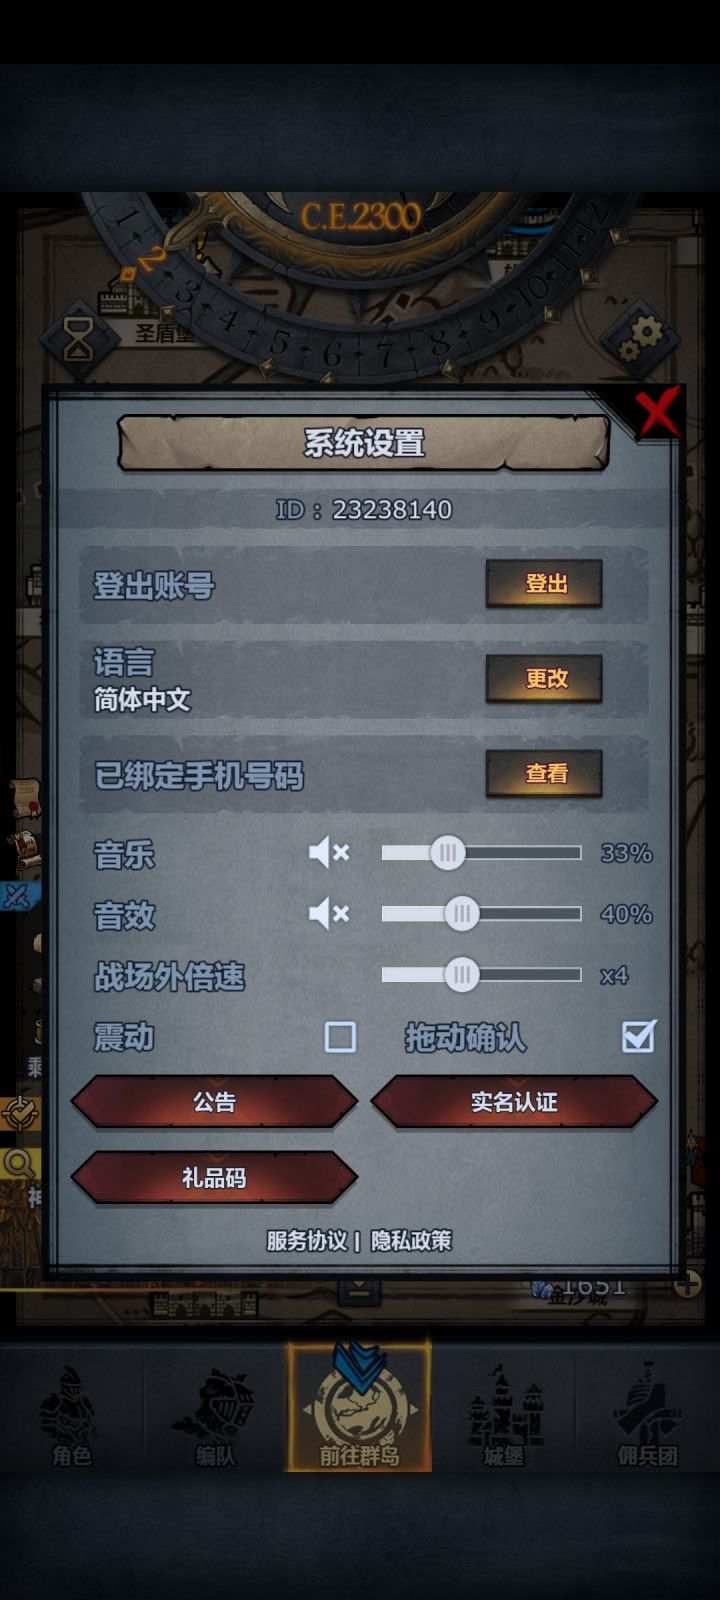
Task: Open the 公告 announcements button
Action: [x=214, y=1102]
